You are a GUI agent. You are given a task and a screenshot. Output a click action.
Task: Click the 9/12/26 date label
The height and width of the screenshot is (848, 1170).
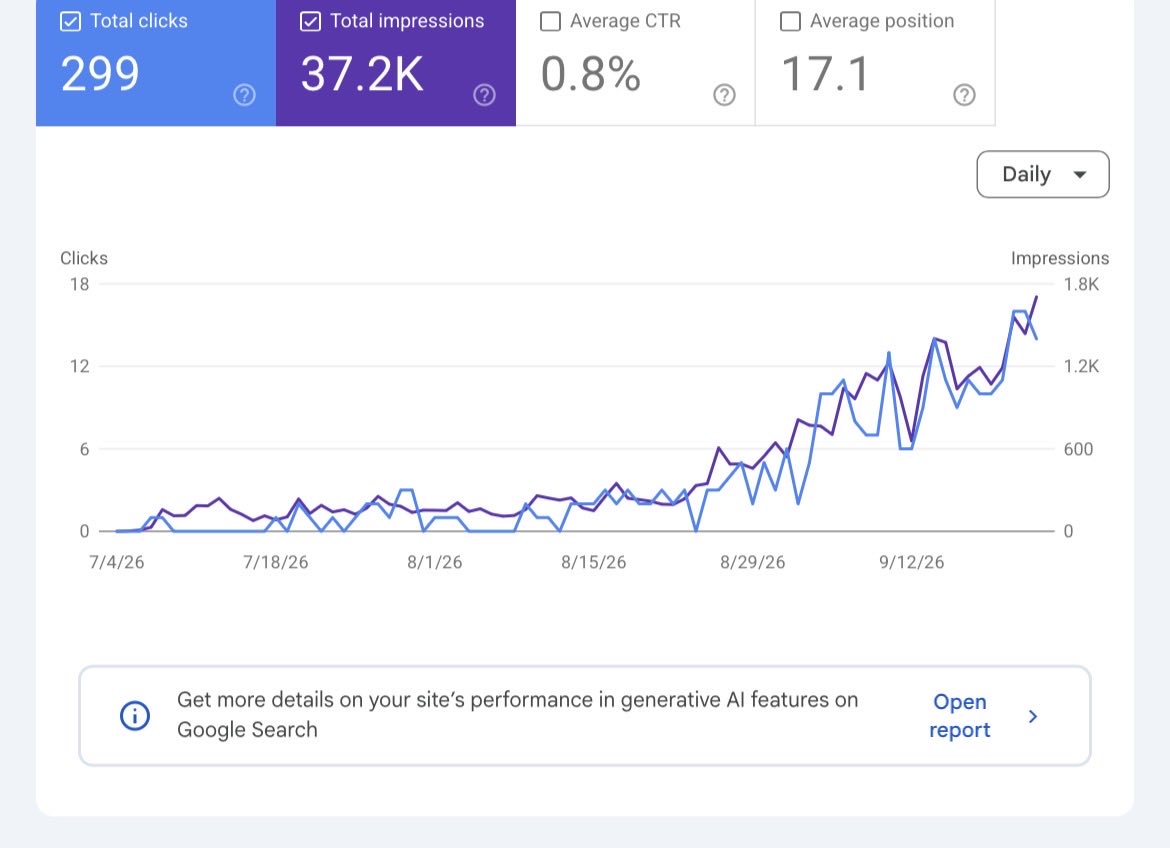911,562
